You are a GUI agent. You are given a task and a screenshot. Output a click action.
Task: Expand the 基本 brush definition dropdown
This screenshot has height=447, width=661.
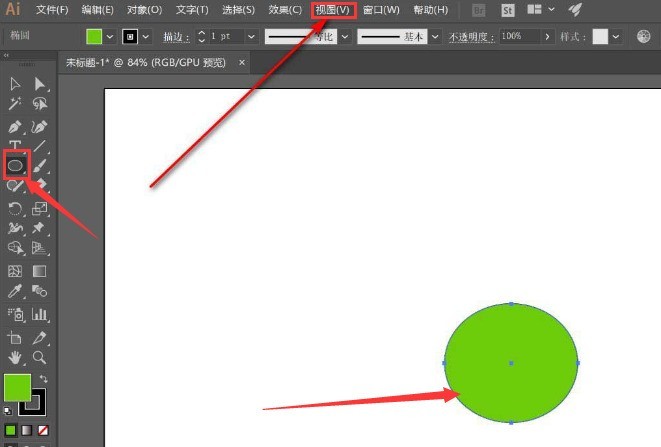[435, 37]
